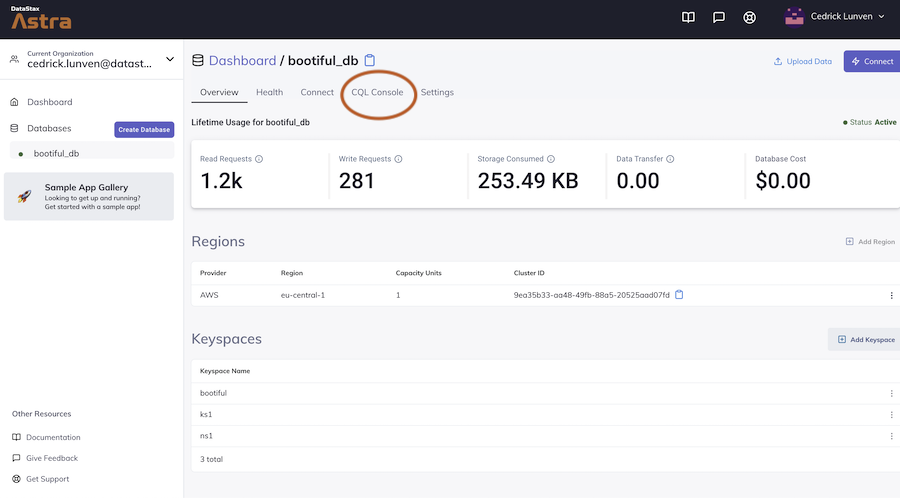Click the database icon beside Databases

[14, 128]
